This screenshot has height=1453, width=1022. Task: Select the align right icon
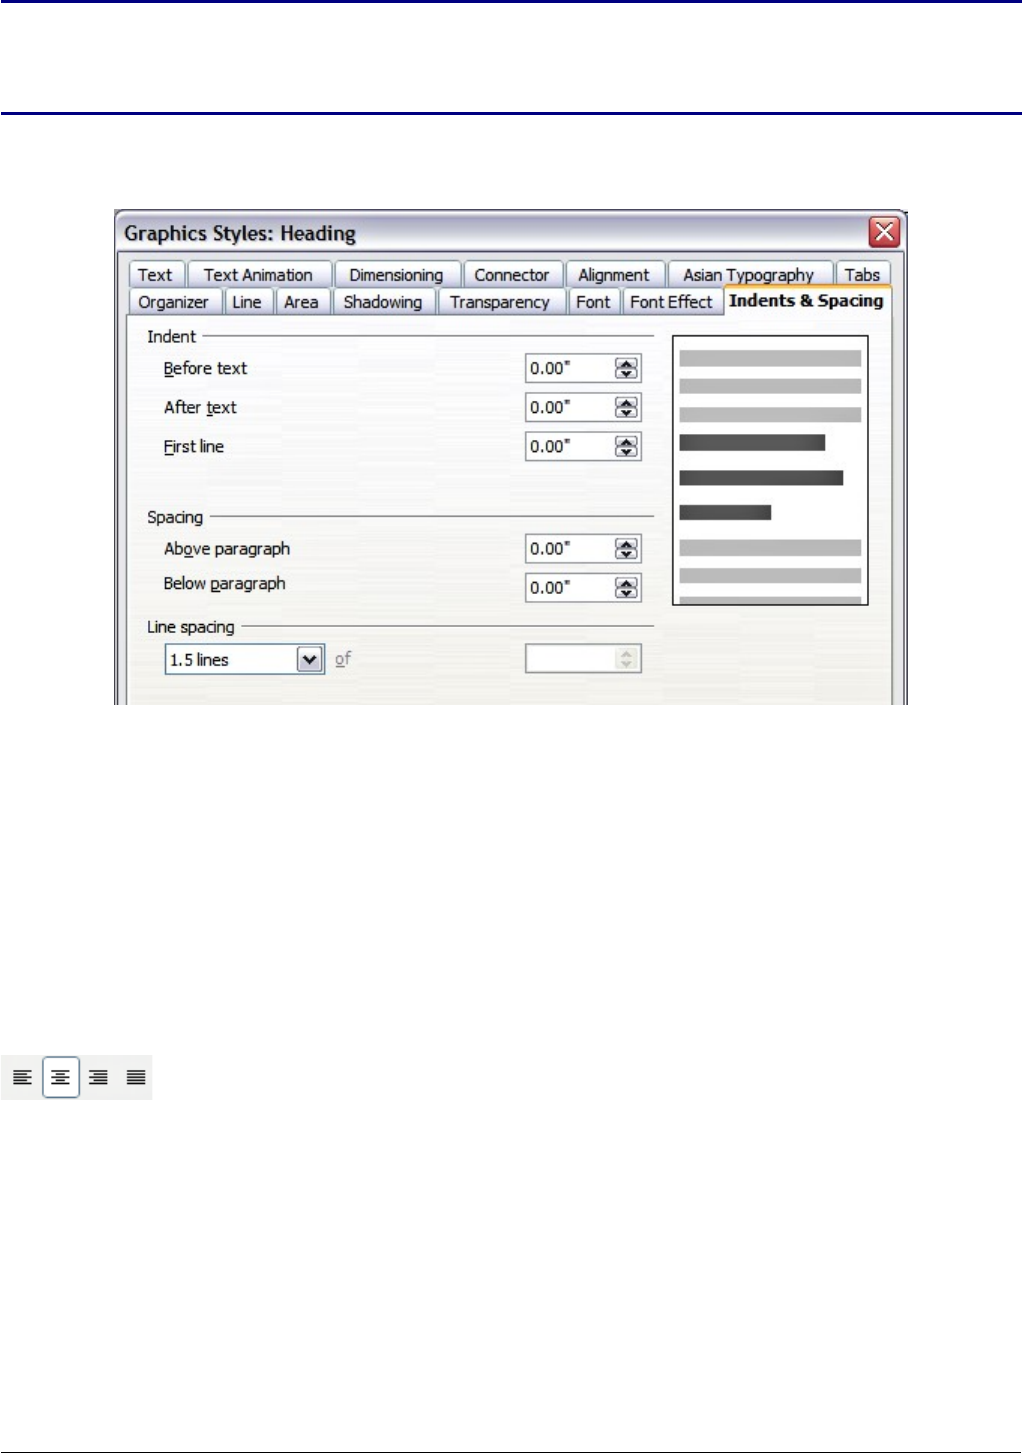(x=98, y=1078)
